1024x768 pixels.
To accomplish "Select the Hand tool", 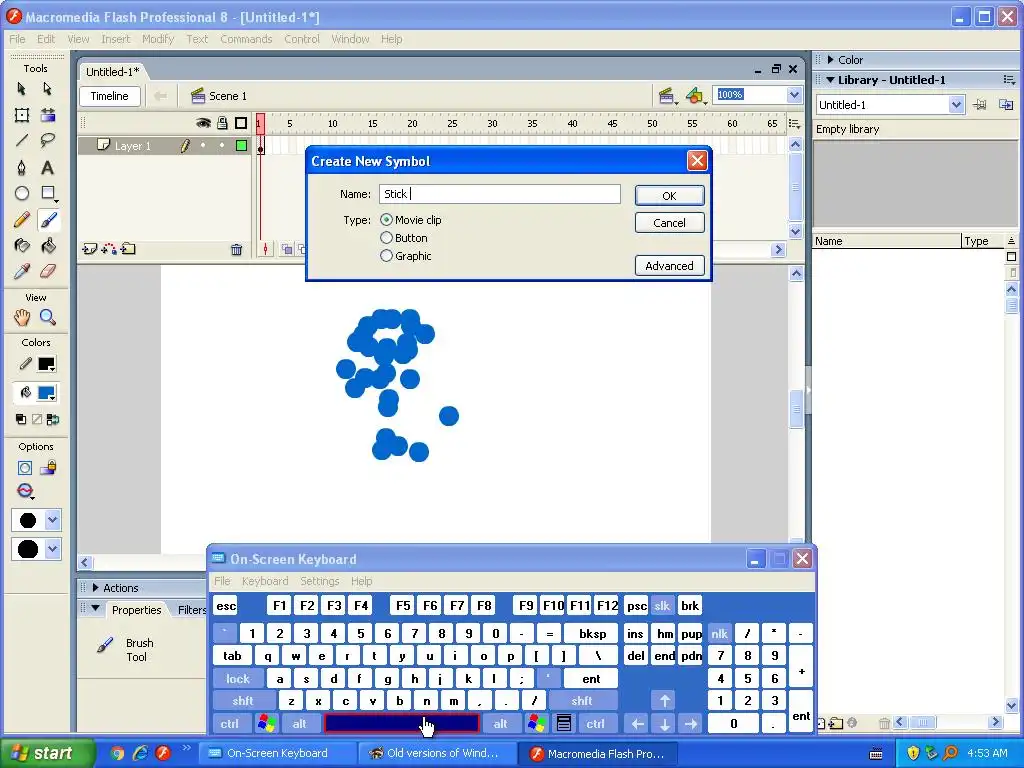I will (x=22, y=318).
